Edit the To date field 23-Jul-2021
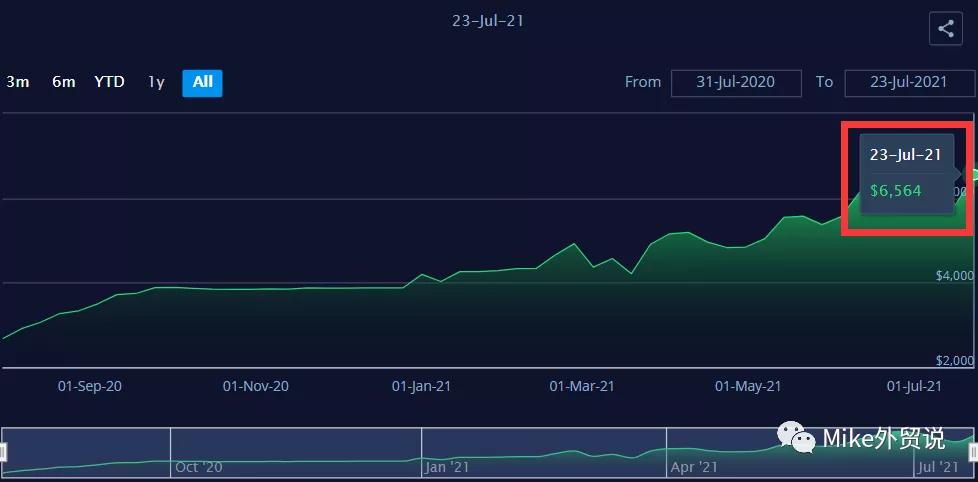This screenshot has width=978, height=482. [x=909, y=83]
